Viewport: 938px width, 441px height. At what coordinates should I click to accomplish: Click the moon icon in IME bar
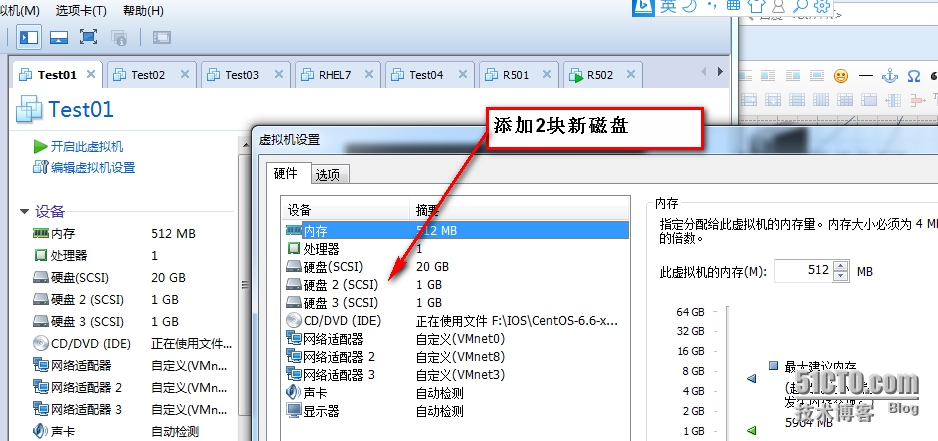pos(690,6)
